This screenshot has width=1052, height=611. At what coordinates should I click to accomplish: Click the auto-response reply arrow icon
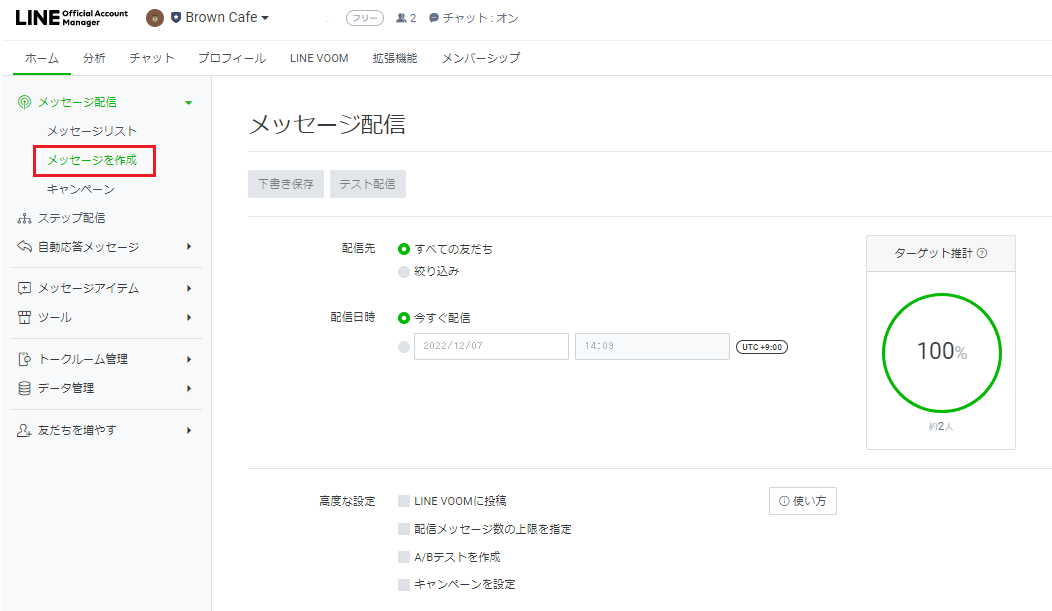pos(25,247)
